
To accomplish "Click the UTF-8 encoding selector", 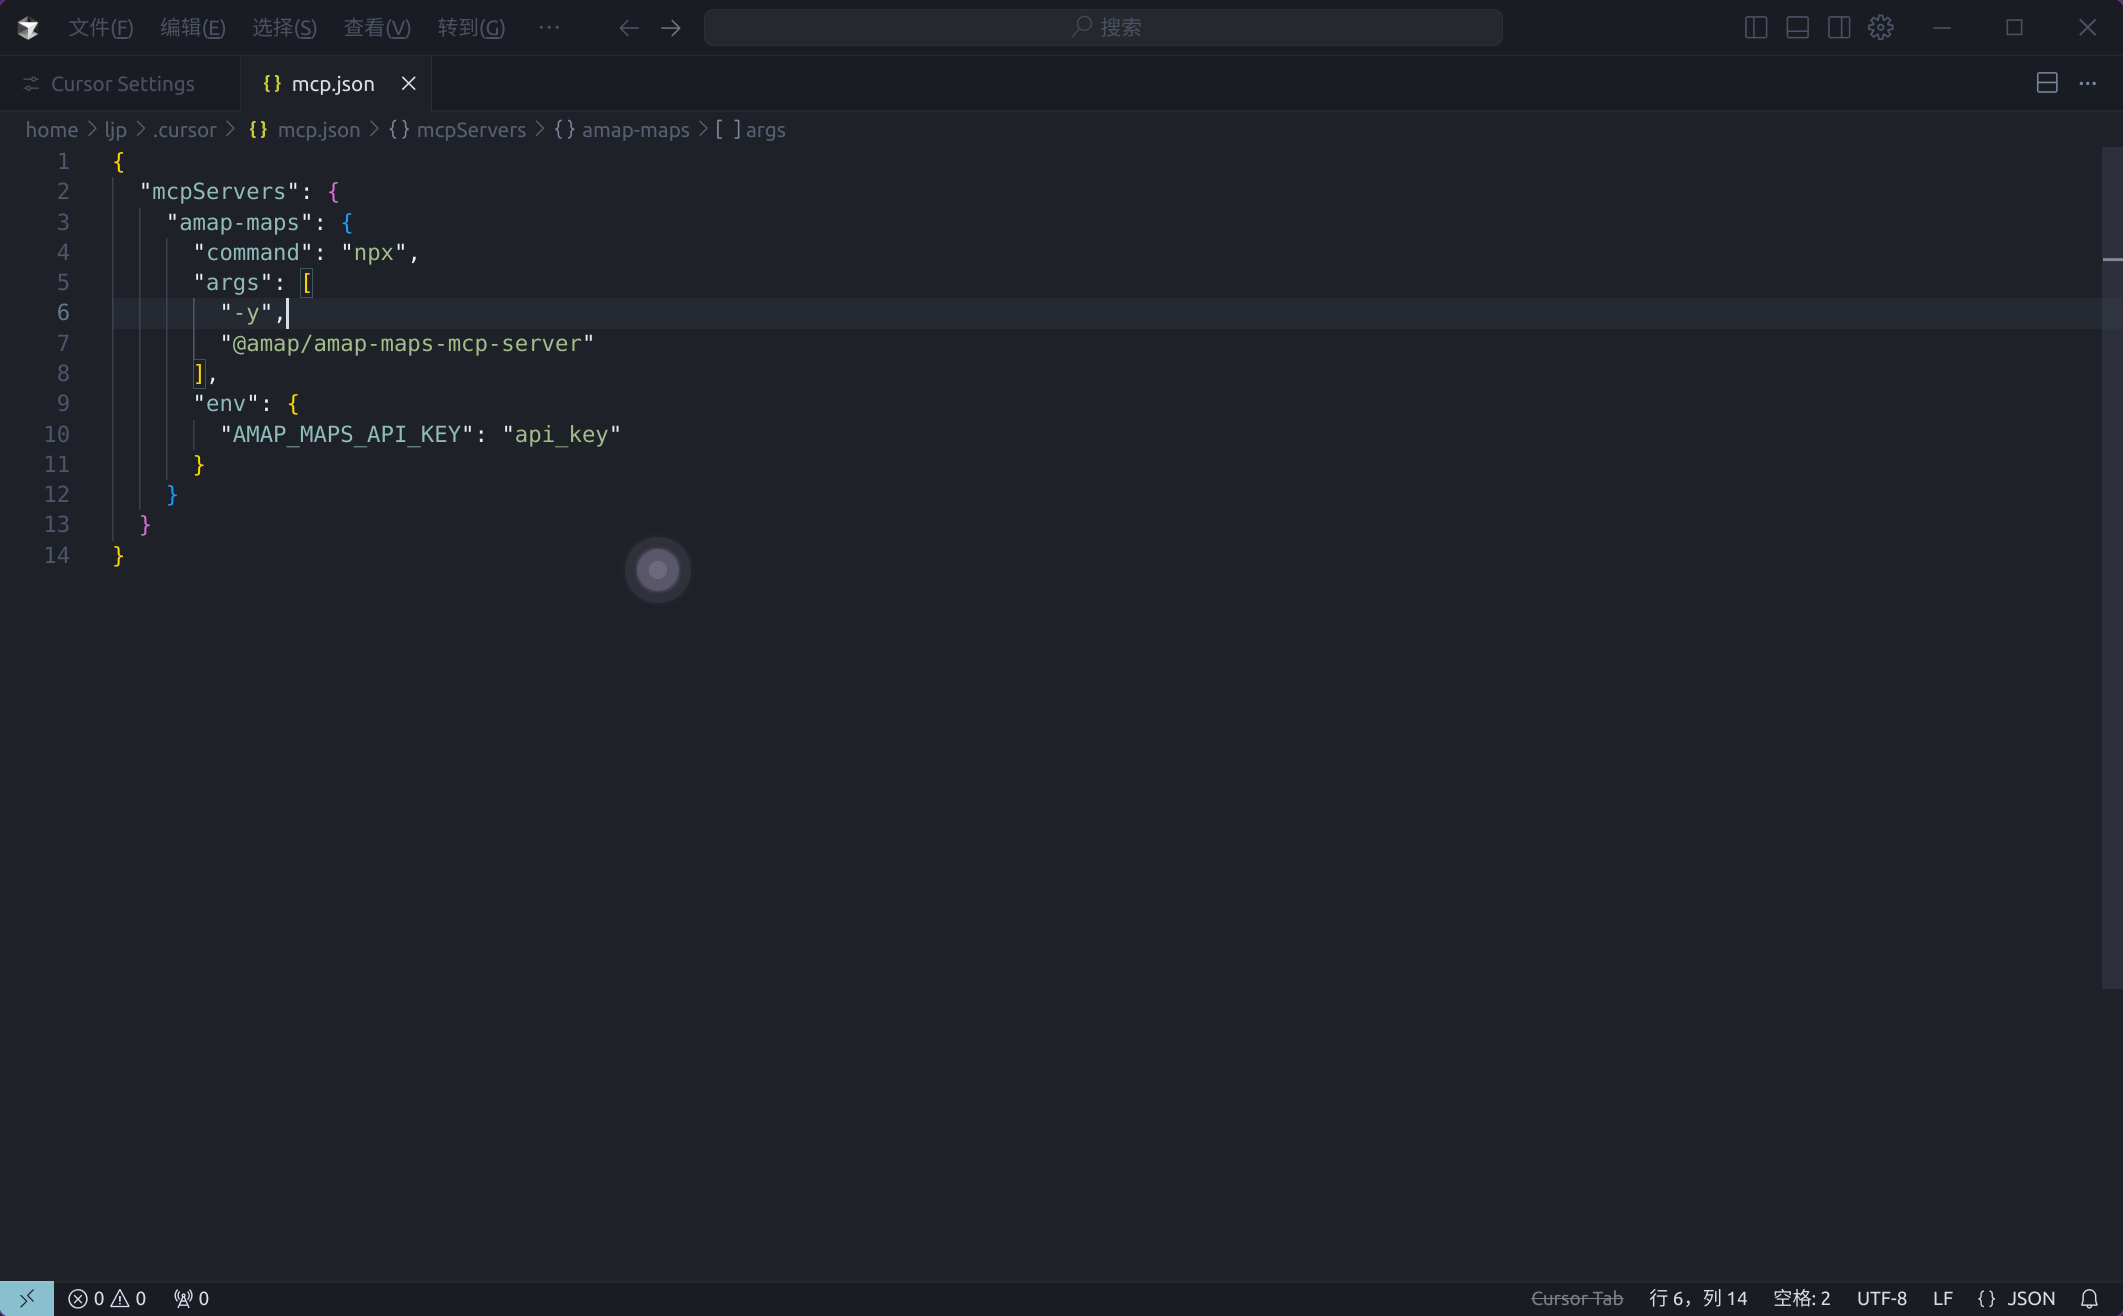I will point(1881,1298).
